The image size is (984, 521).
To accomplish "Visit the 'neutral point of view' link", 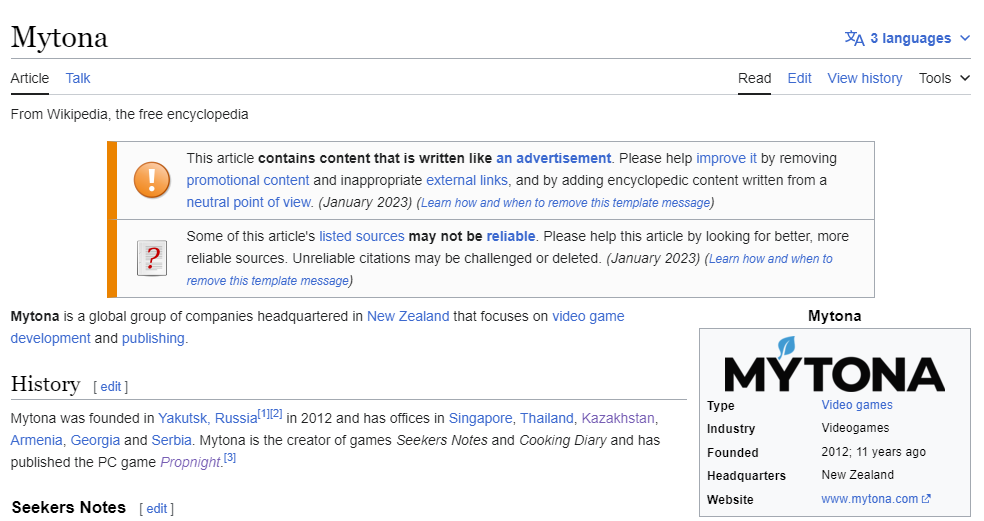I will (249, 202).
